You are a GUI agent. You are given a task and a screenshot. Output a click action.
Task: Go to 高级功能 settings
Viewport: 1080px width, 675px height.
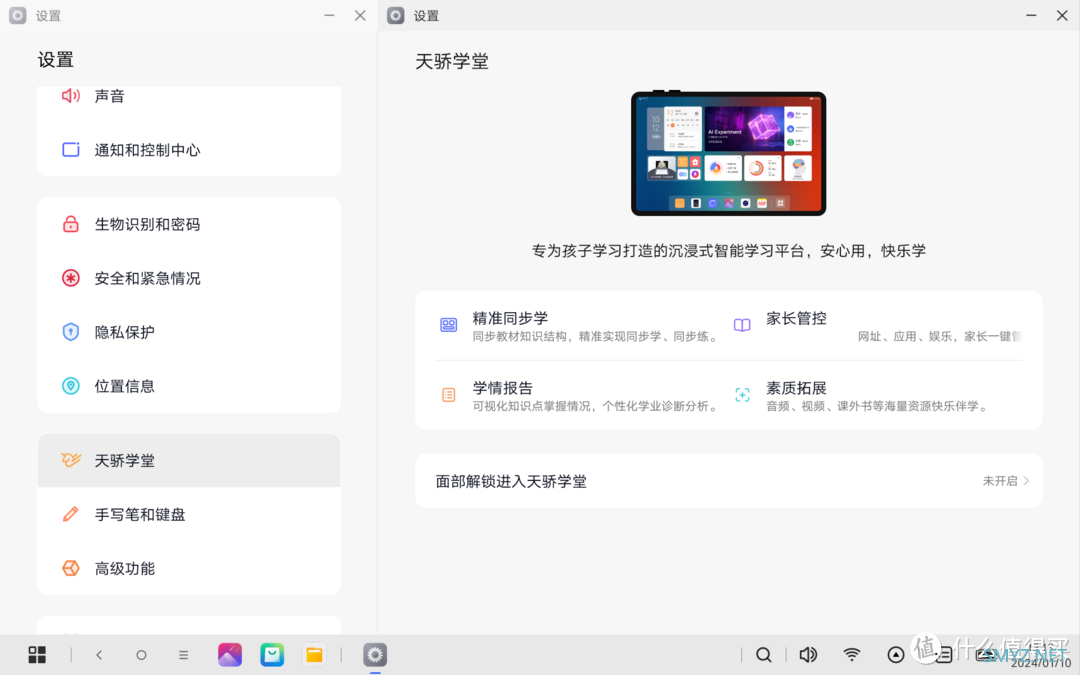(189, 568)
